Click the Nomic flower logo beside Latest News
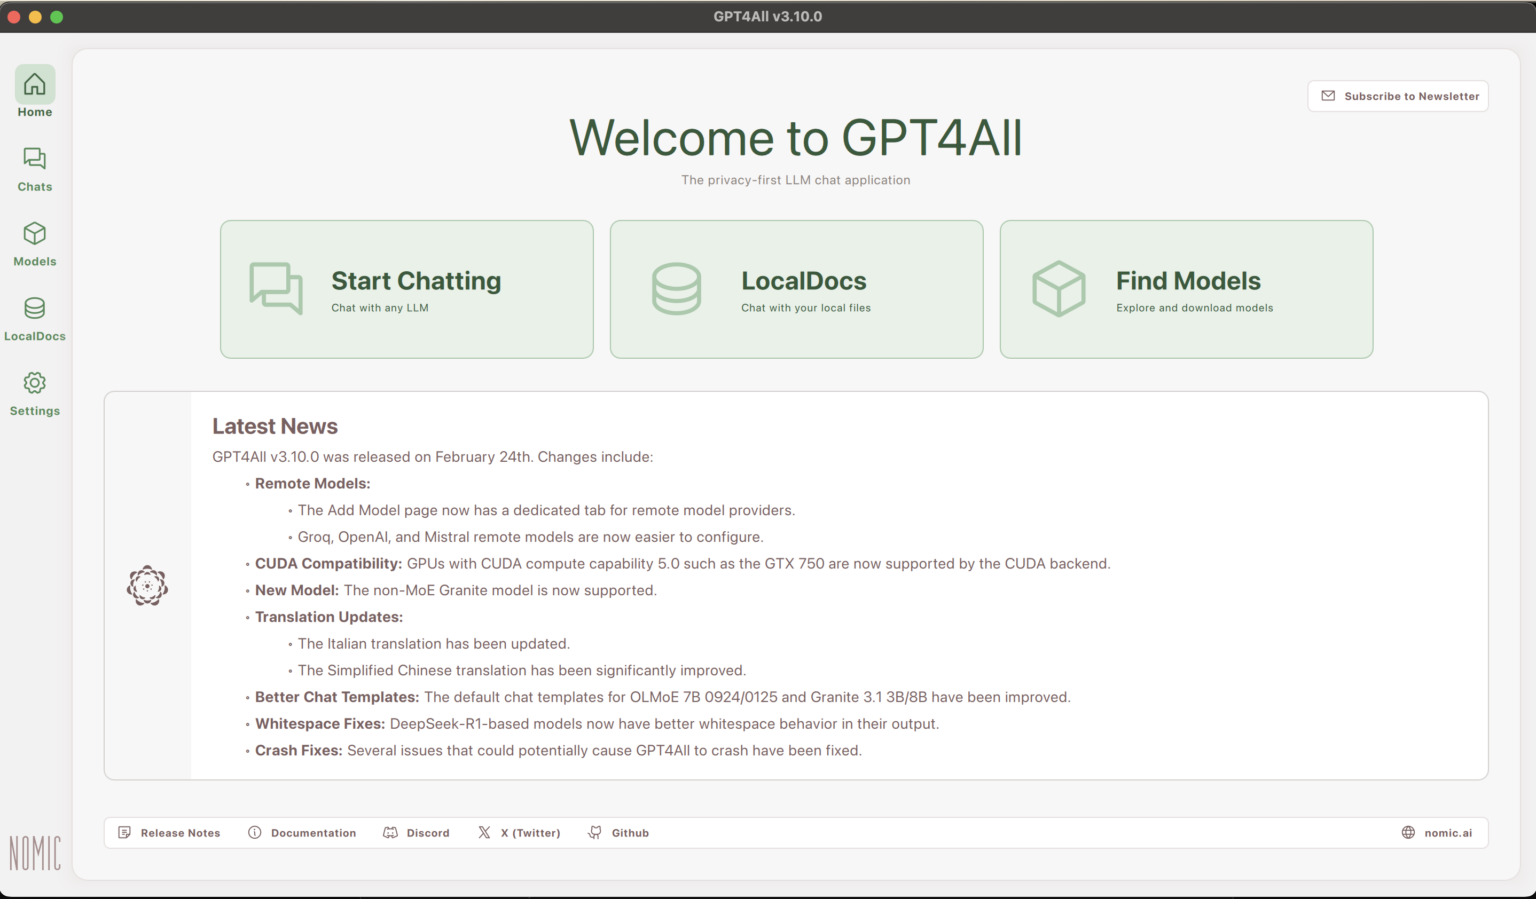The width and height of the screenshot is (1536, 899). (x=147, y=585)
